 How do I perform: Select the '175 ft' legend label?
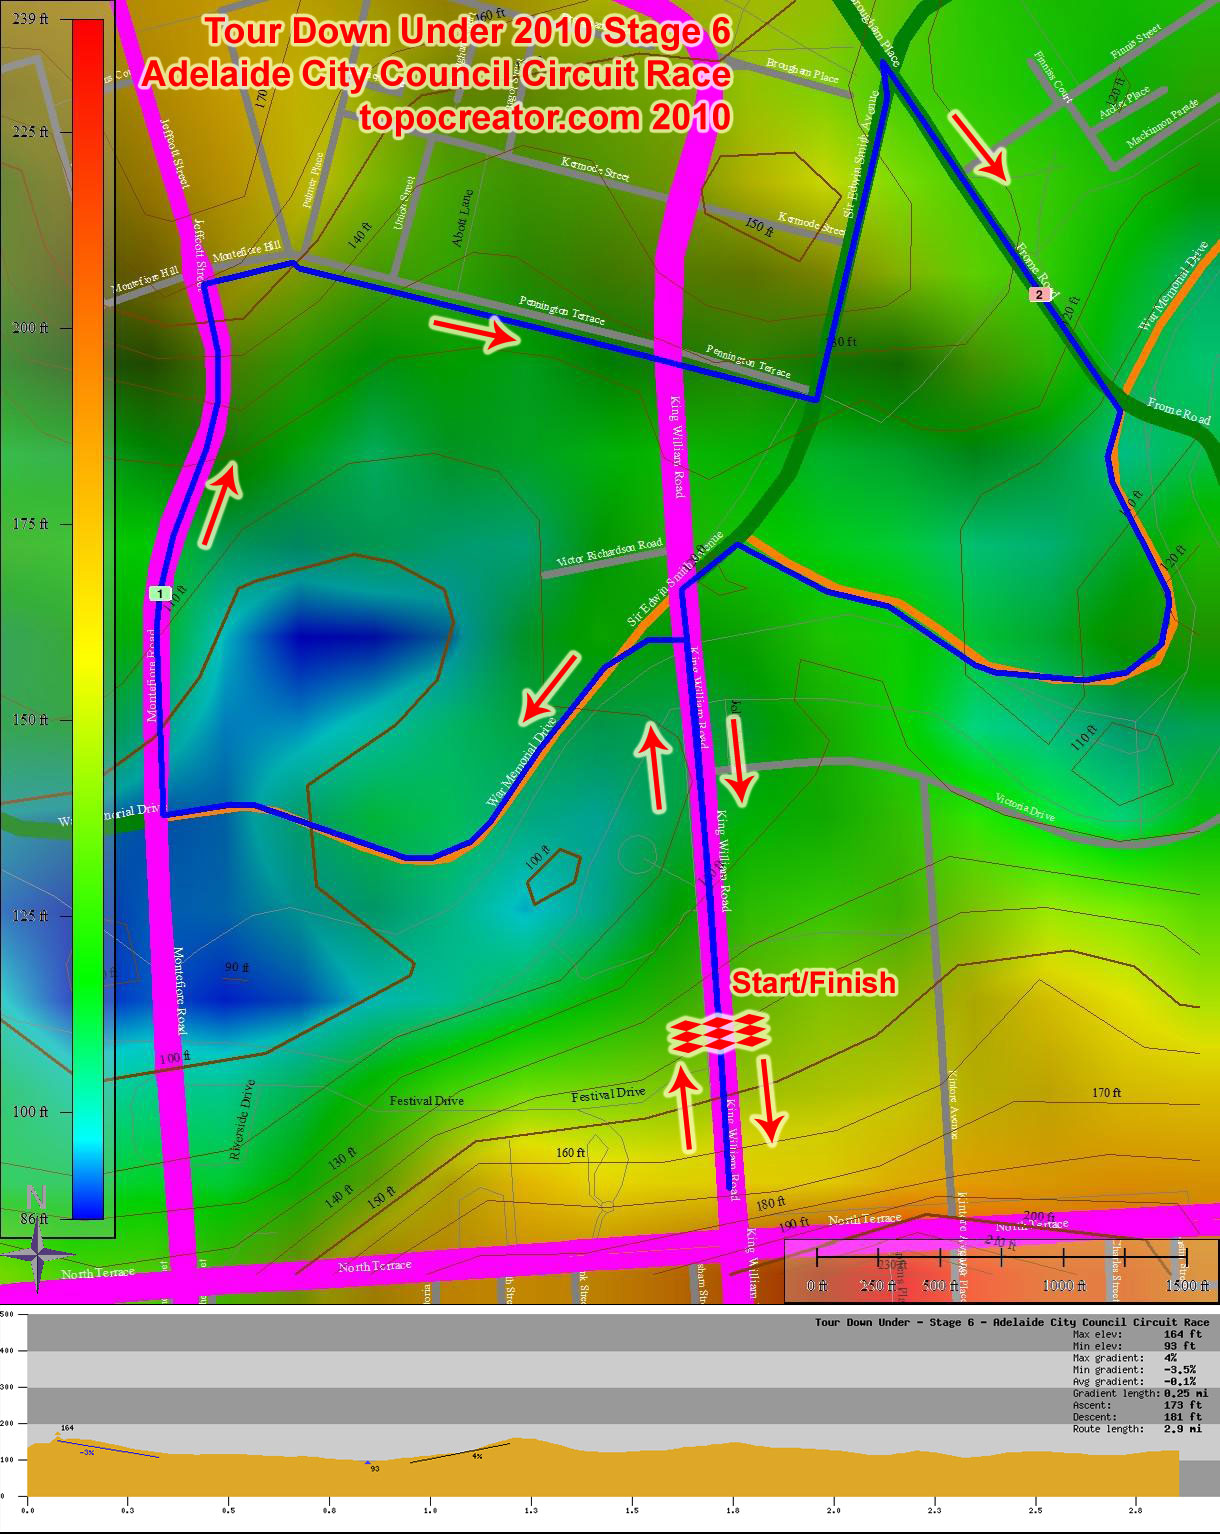pos(30,524)
